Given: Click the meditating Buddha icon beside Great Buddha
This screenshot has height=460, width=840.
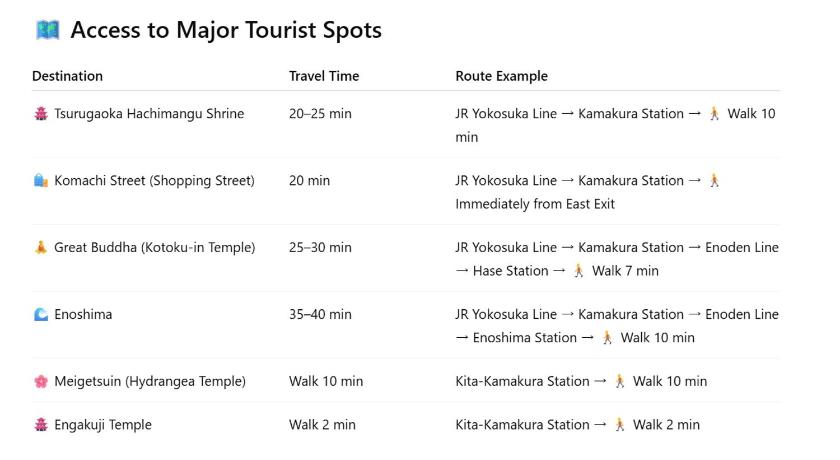Looking at the screenshot, I should (41, 247).
